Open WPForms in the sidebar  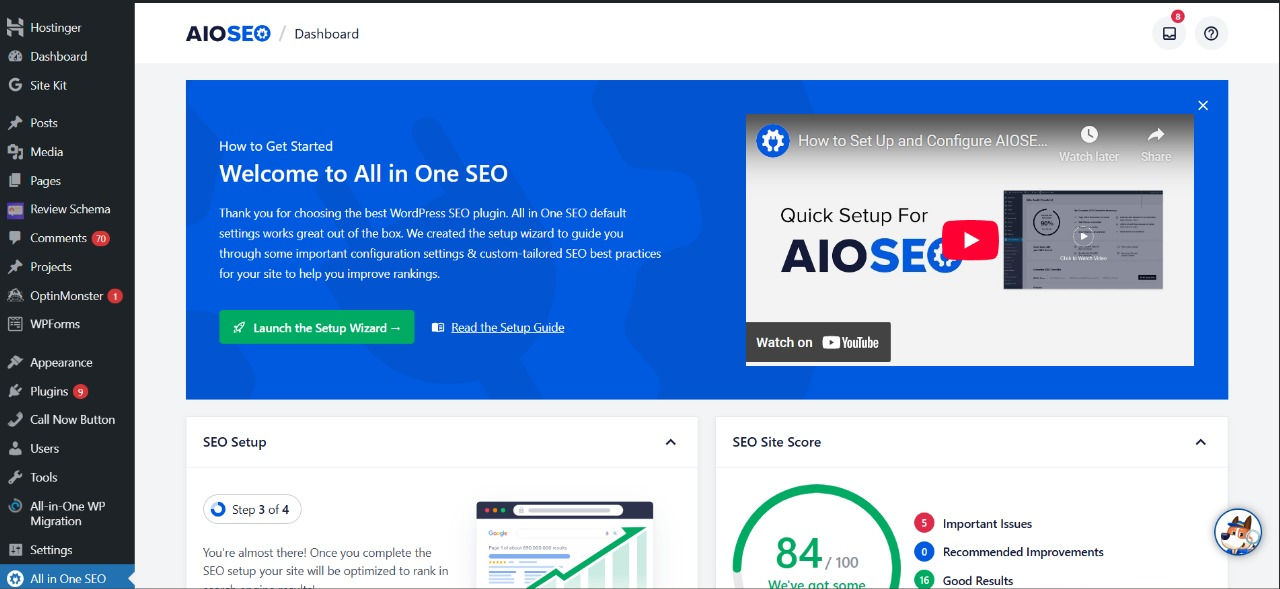pos(67,324)
